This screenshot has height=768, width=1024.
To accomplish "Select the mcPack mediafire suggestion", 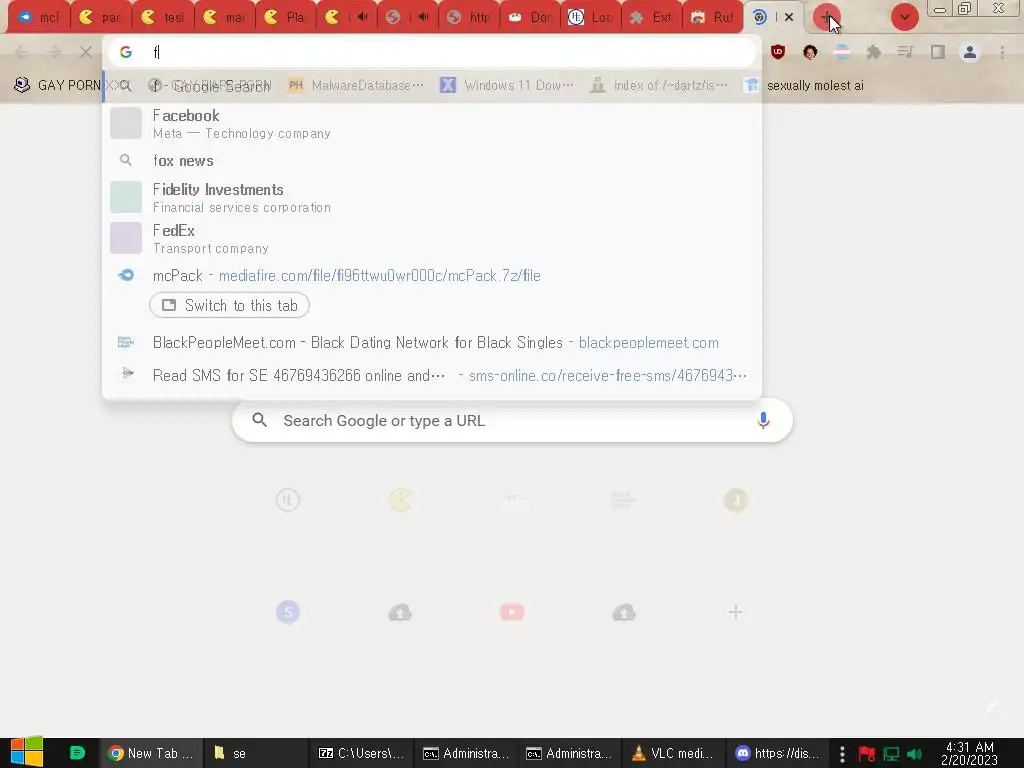I will (x=432, y=276).
